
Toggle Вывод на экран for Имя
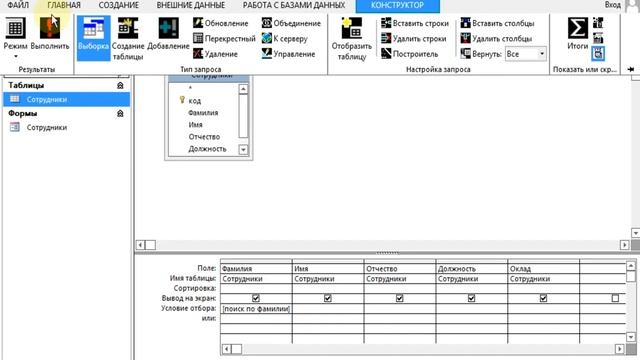(328, 298)
